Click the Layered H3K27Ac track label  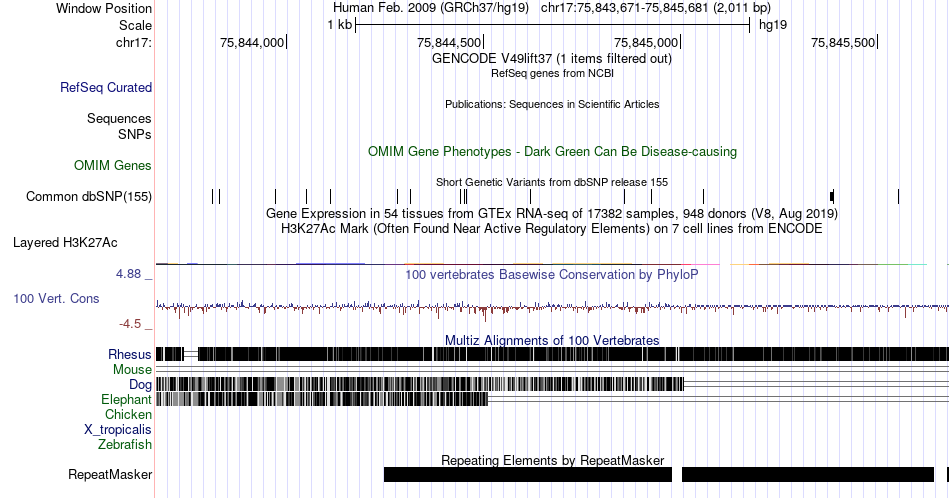pyautogui.click(x=65, y=242)
